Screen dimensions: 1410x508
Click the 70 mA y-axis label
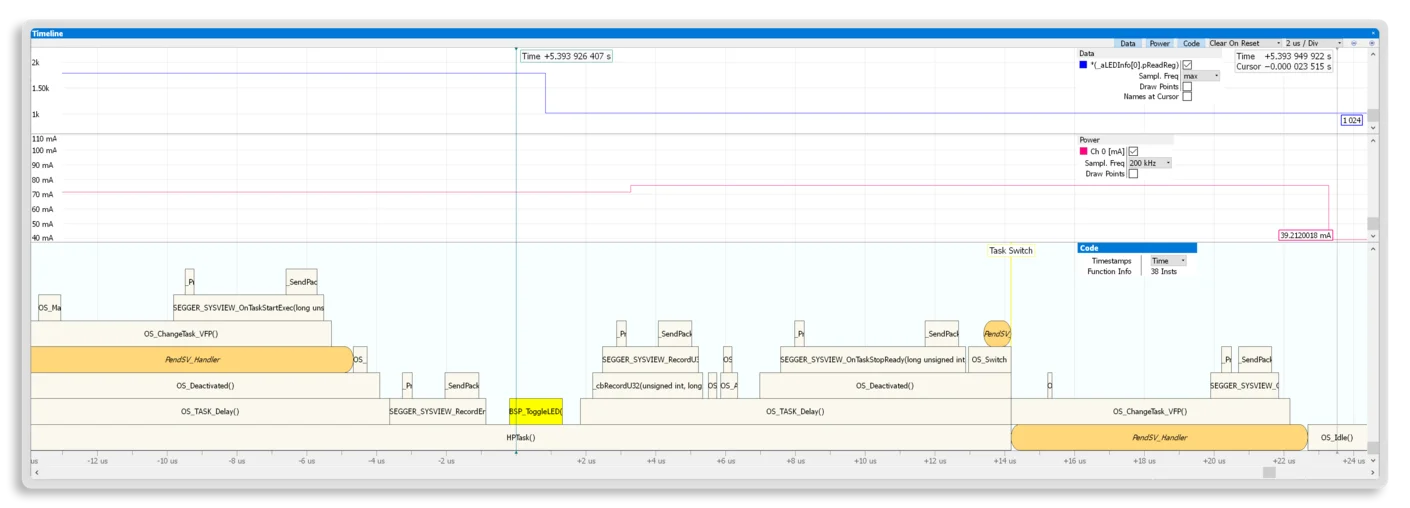[42, 195]
